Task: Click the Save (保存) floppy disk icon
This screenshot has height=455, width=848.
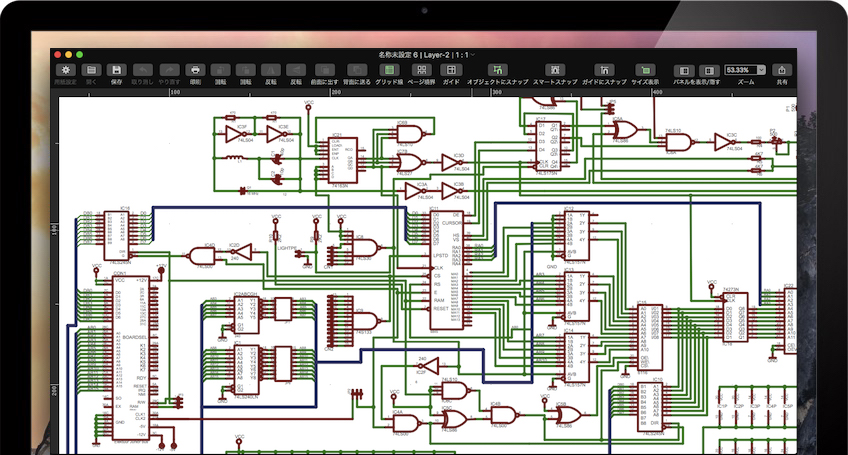Action: pyautogui.click(x=117, y=70)
